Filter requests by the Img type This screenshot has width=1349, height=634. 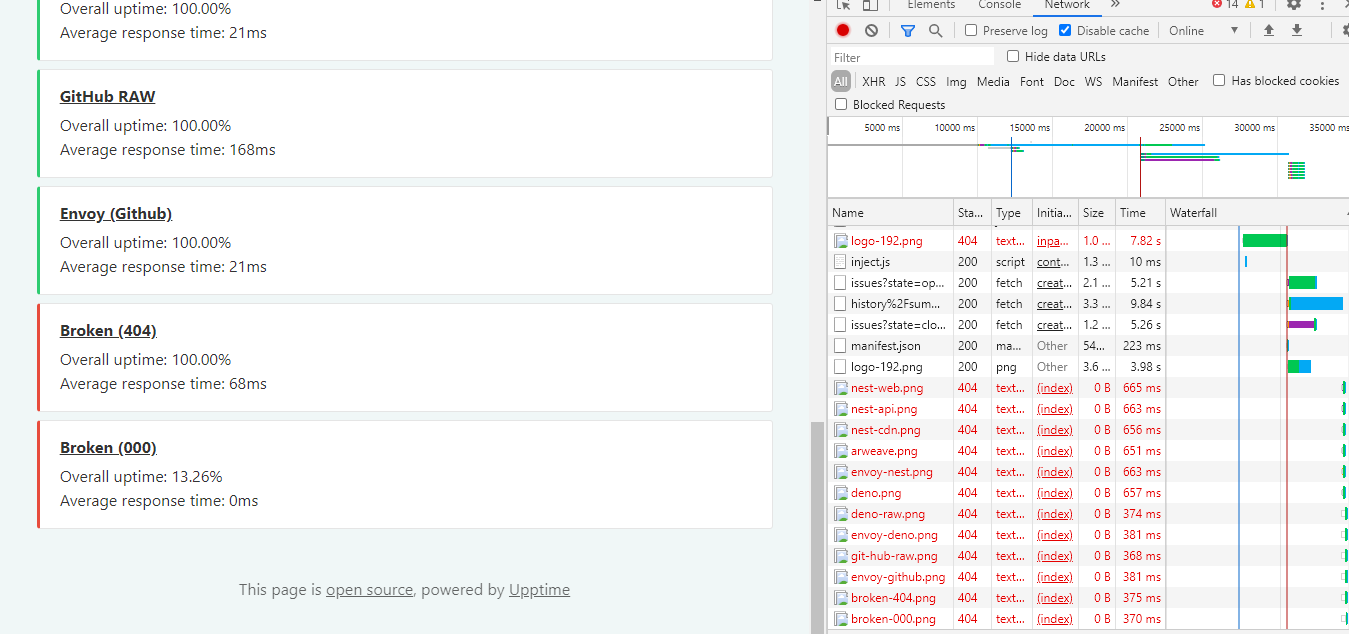[956, 81]
